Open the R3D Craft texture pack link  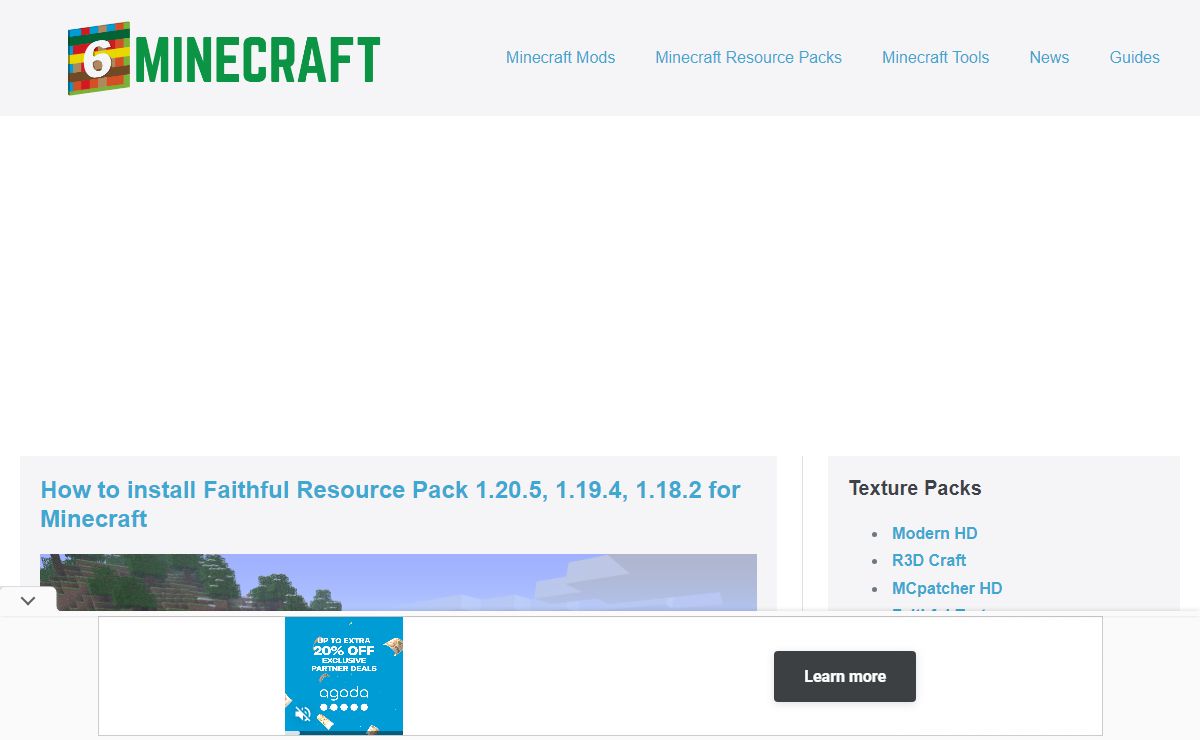pyautogui.click(x=929, y=560)
